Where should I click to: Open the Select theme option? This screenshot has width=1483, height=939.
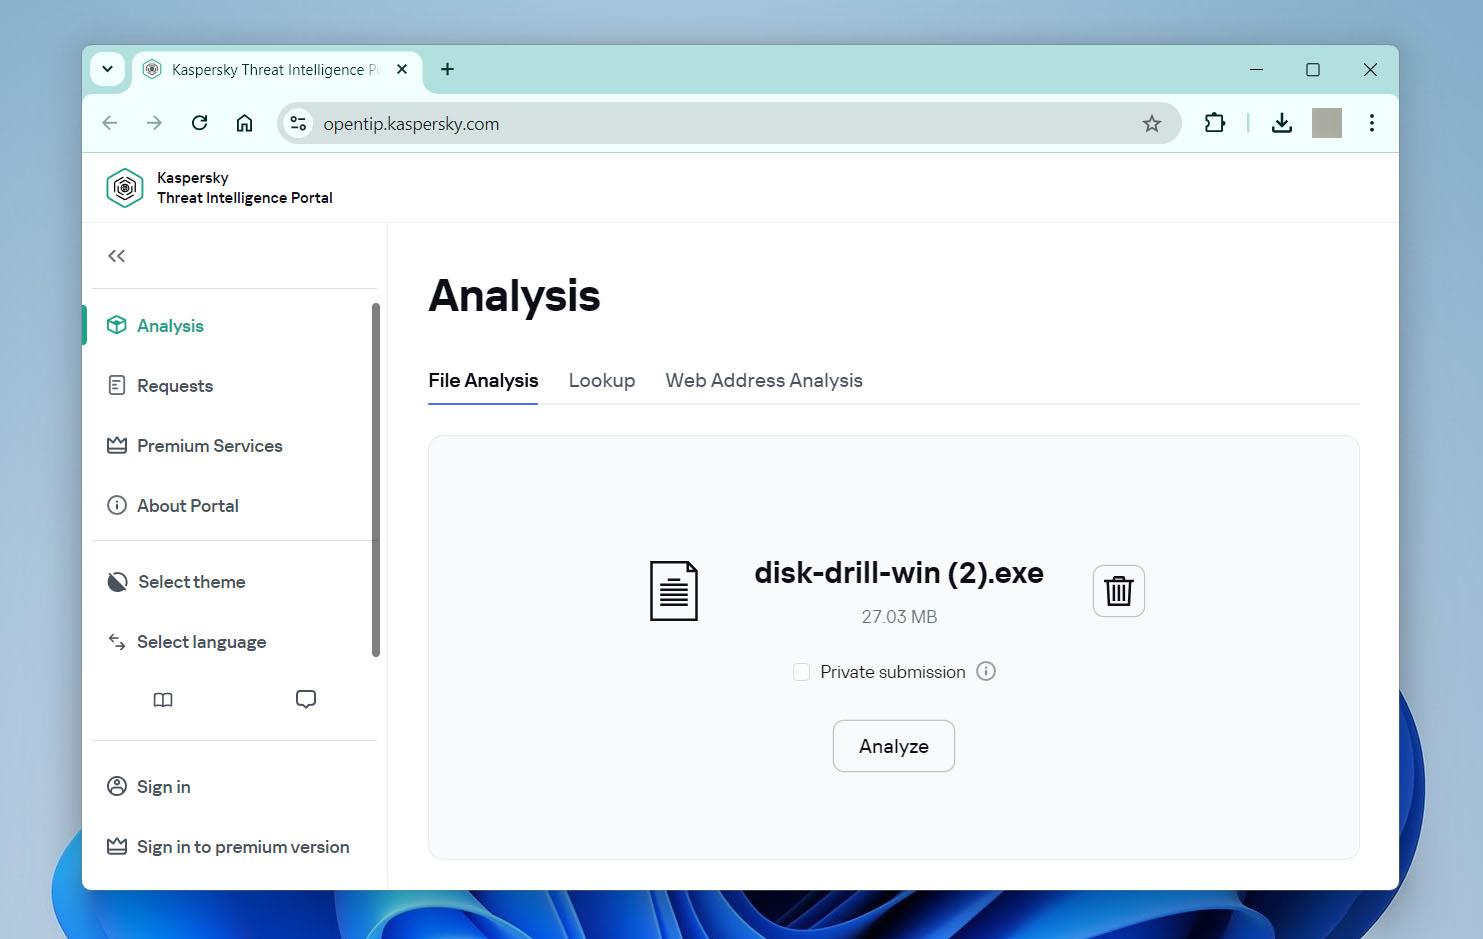192,582
